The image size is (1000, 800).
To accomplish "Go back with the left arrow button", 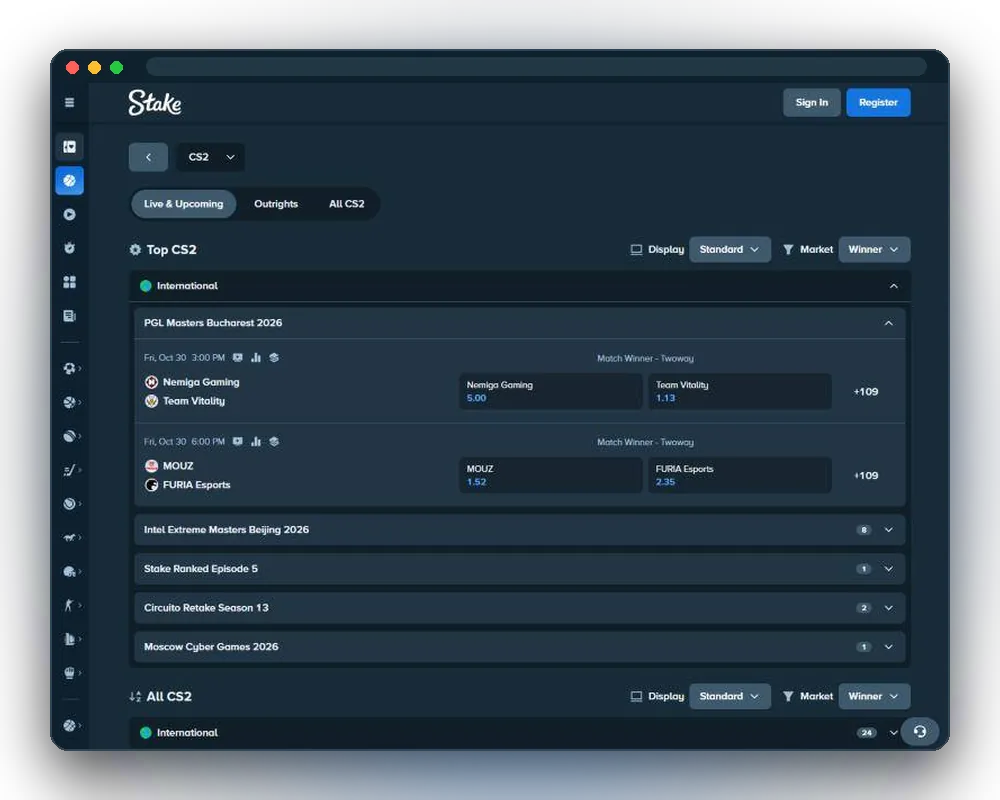I will [148, 157].
